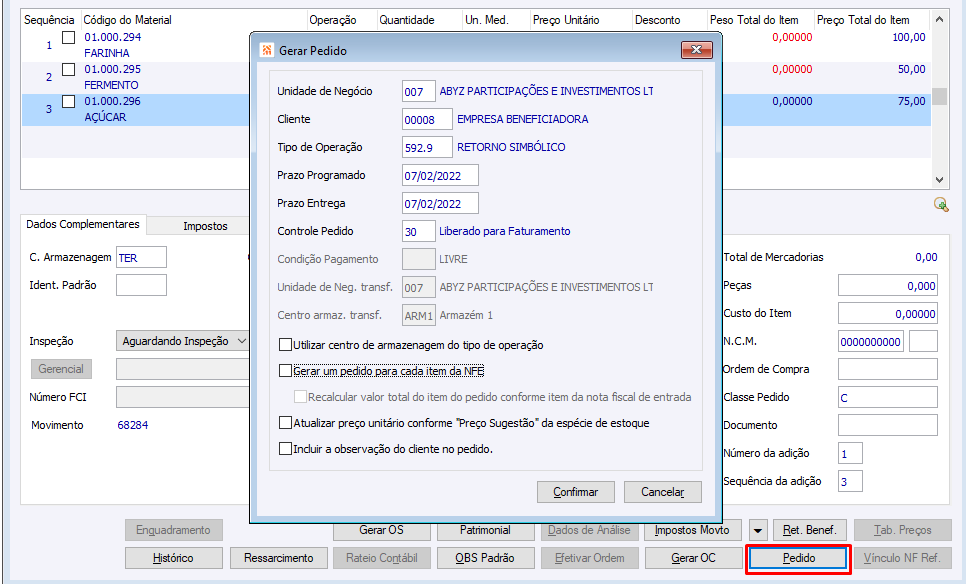Select the FERMENTO material name
This screenshot has height=584, width=966.
[x=112, y=85]
